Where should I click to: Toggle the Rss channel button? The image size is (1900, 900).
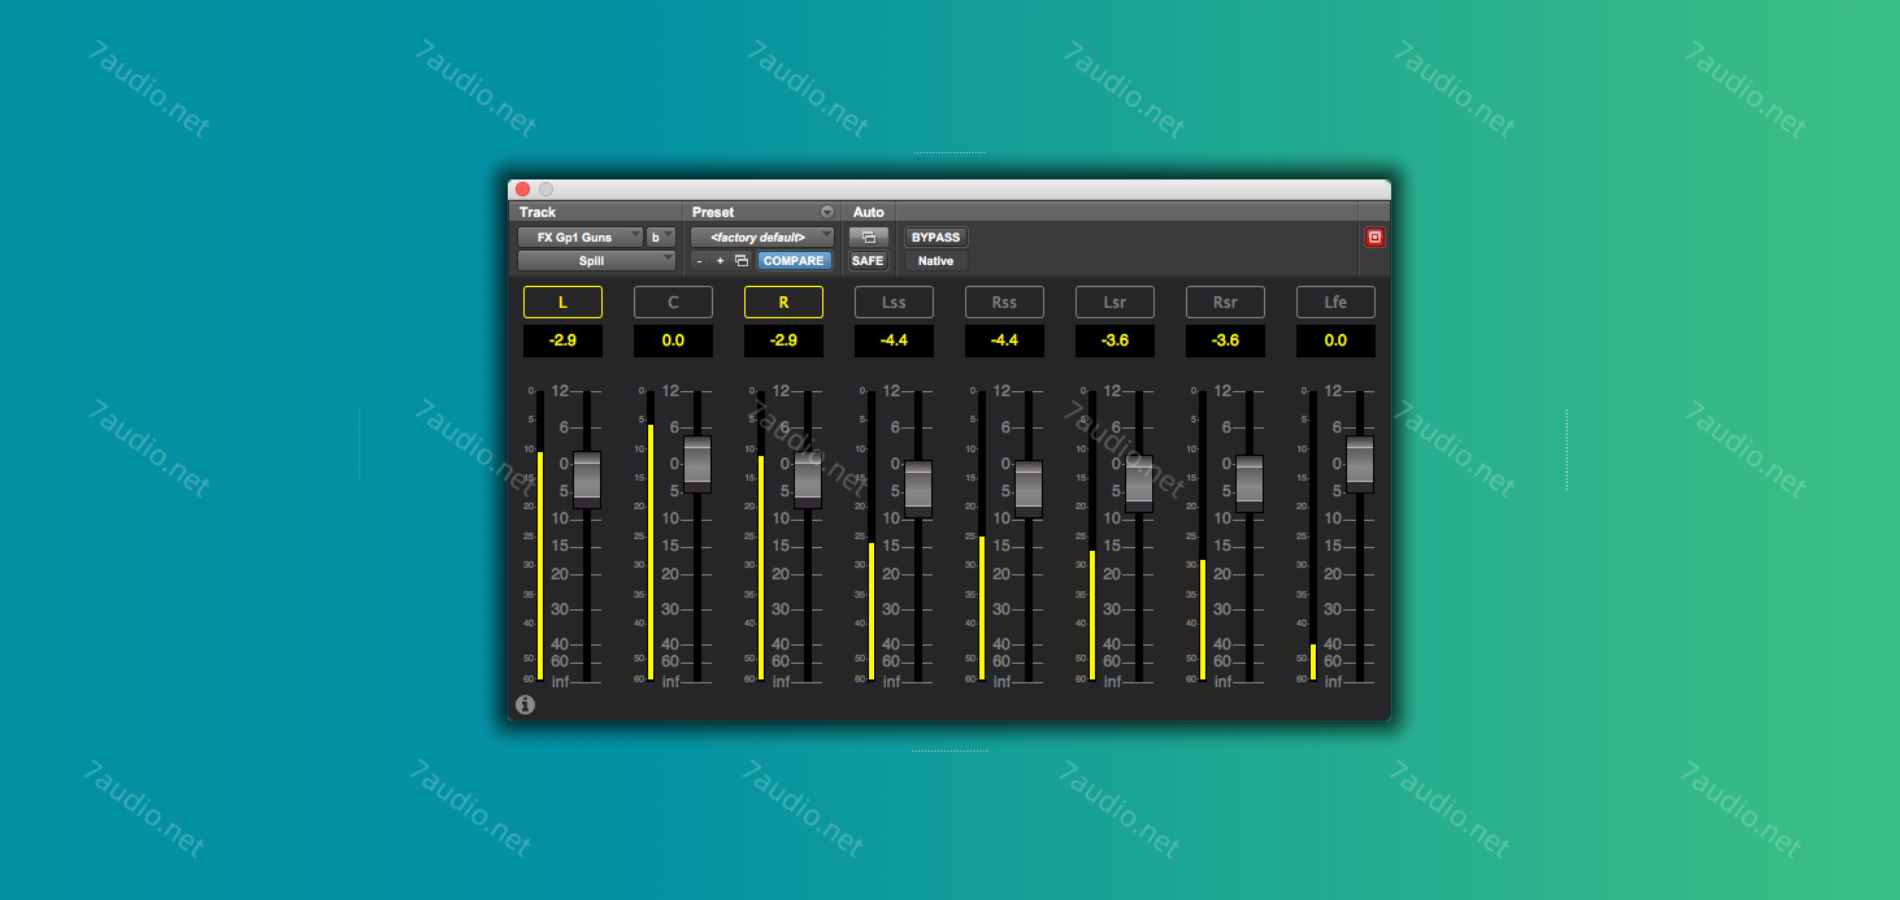(x=1004, y=302)
